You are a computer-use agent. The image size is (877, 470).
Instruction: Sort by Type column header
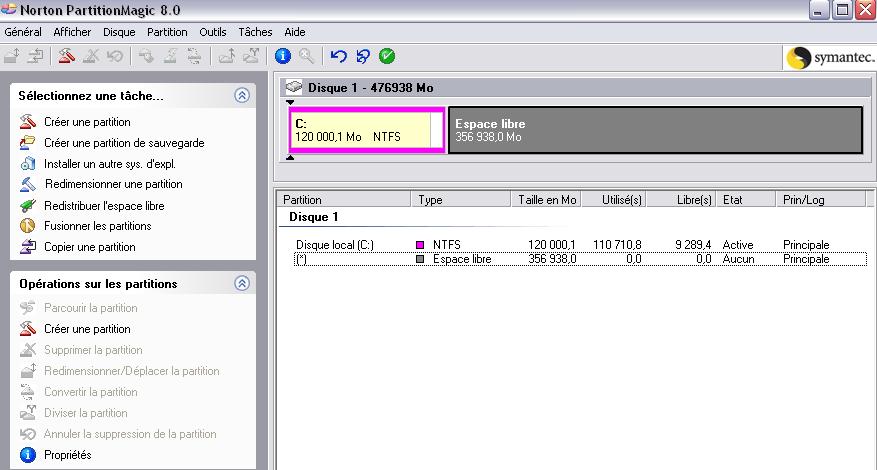coord(461,199)
